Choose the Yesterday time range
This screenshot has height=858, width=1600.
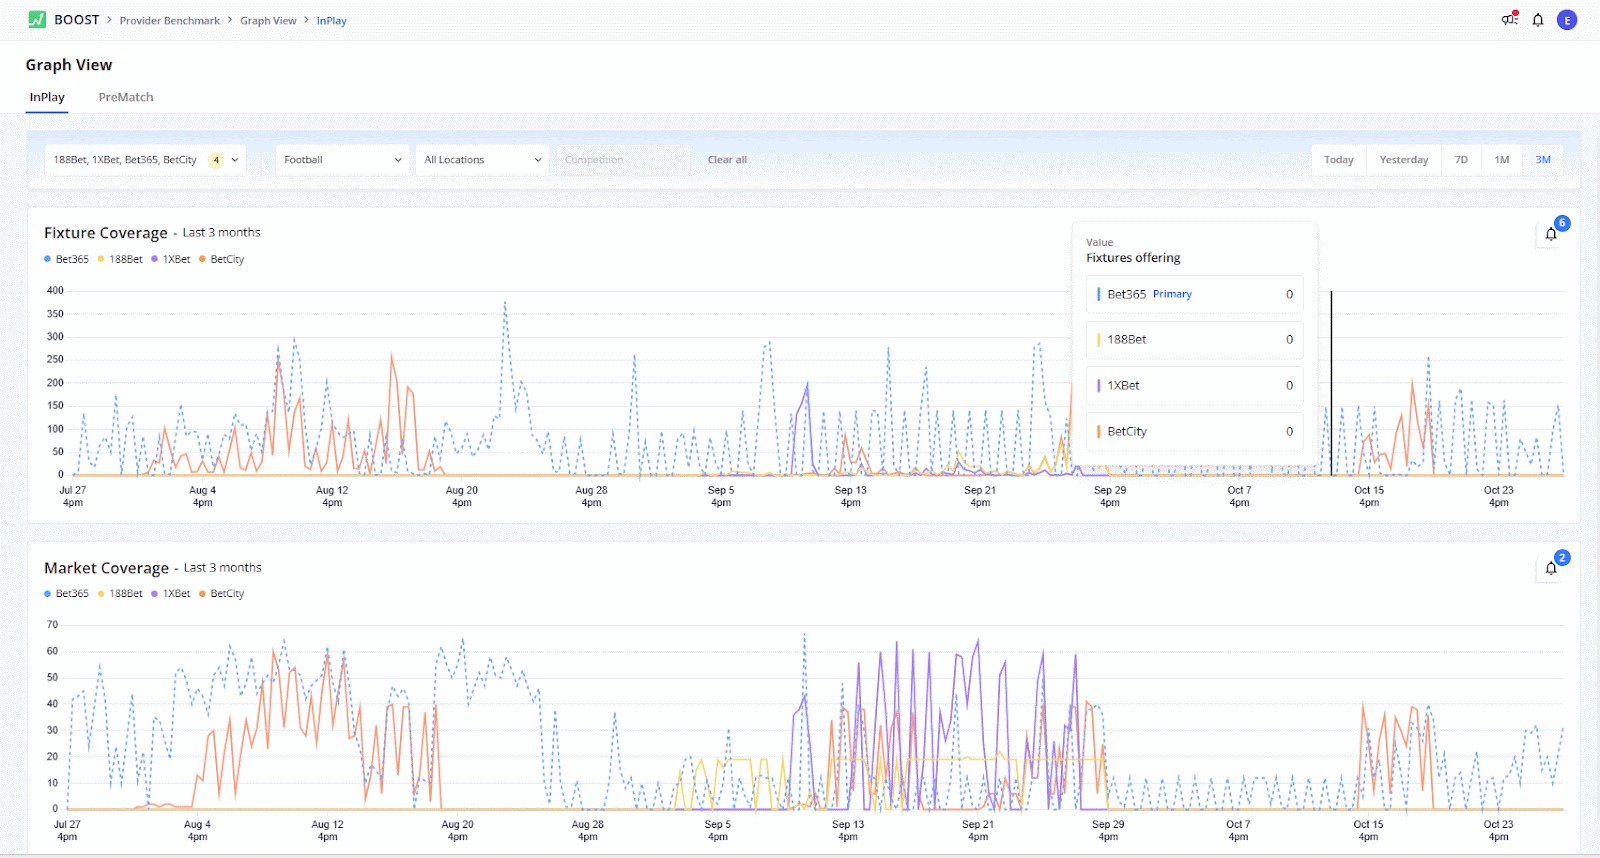point(1403,160)
